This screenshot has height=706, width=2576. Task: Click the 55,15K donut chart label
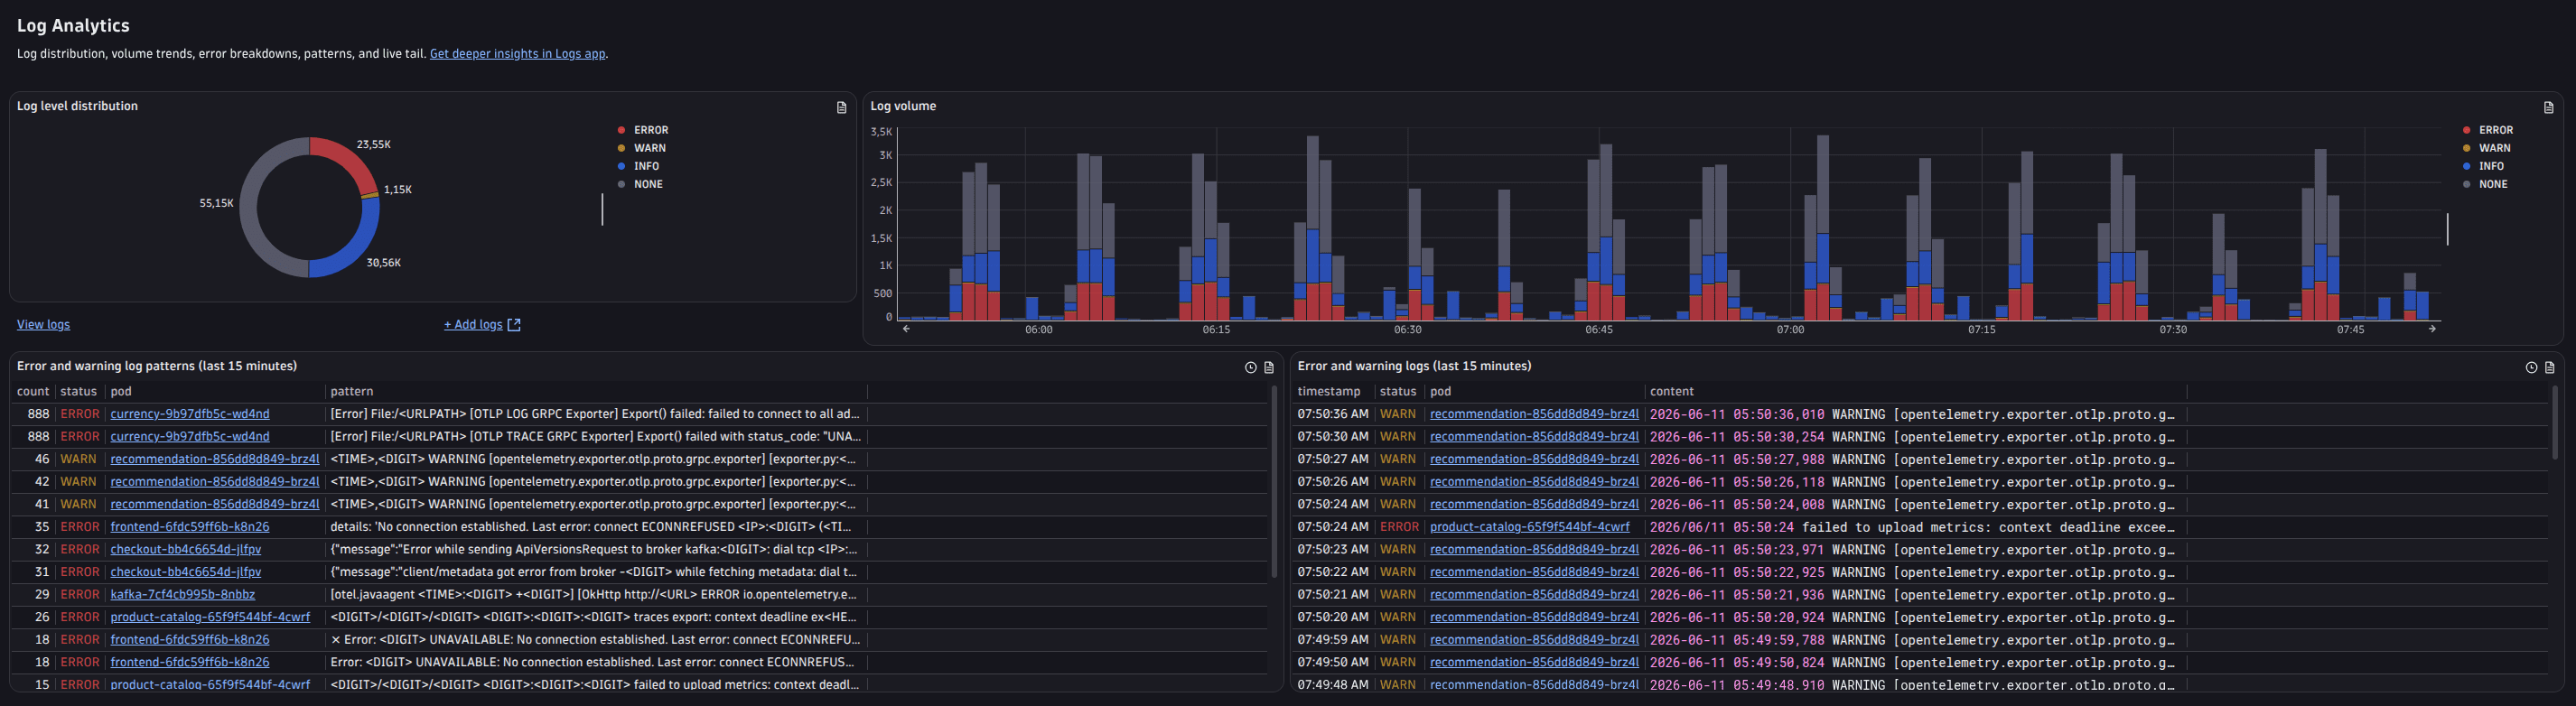216,203
